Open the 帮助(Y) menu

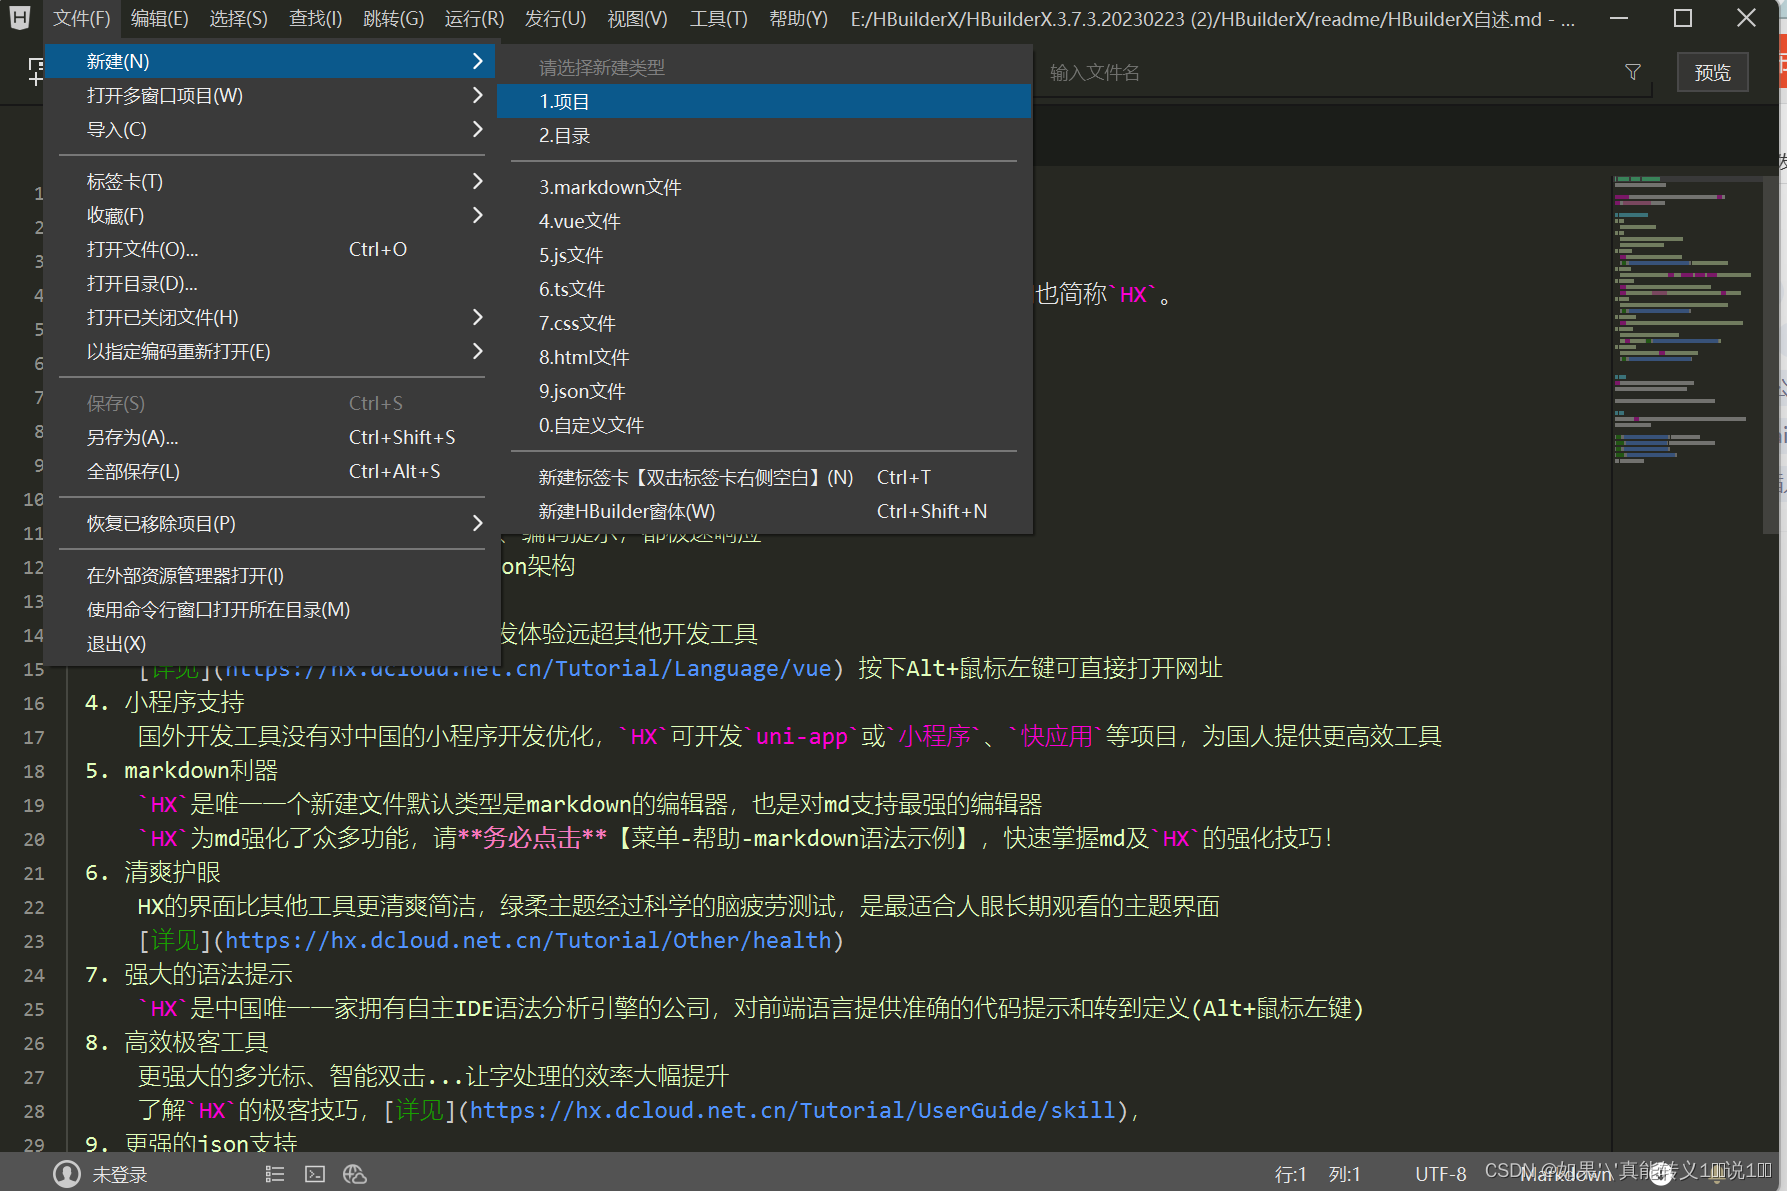click(x=798, y=19)
